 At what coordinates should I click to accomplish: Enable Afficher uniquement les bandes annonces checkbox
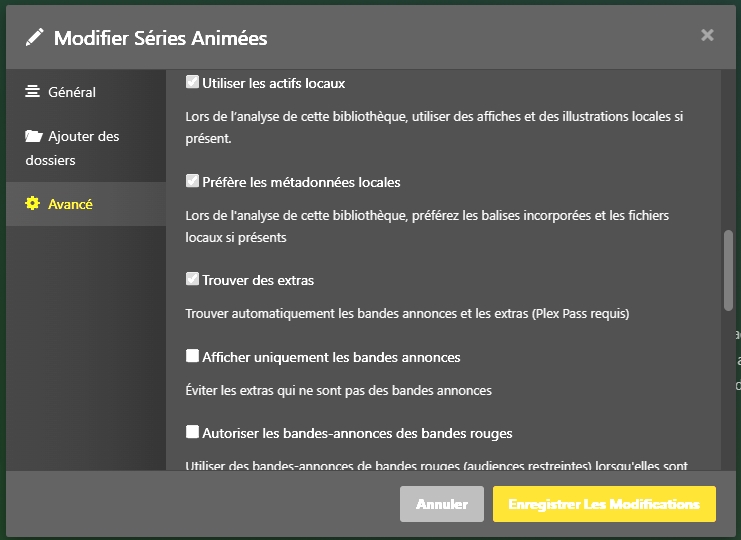coord(193,356)
